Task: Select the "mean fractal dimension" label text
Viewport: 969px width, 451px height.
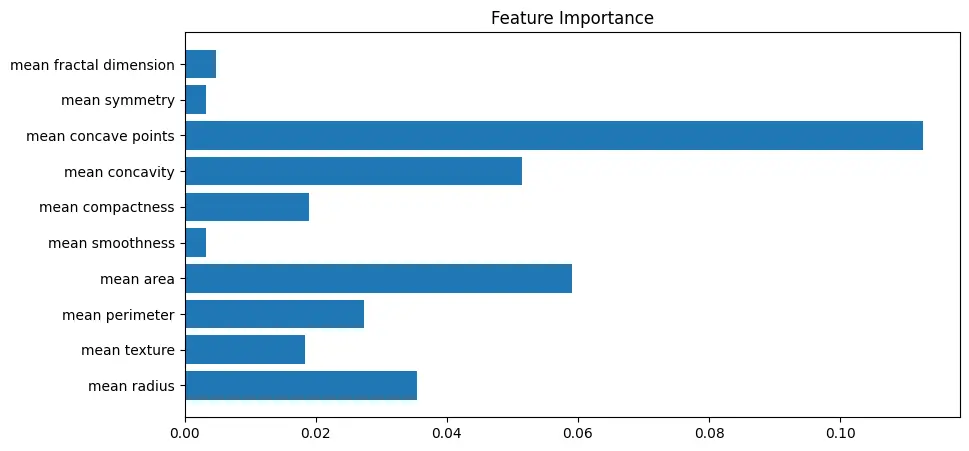Action: (x=92, y=65)
